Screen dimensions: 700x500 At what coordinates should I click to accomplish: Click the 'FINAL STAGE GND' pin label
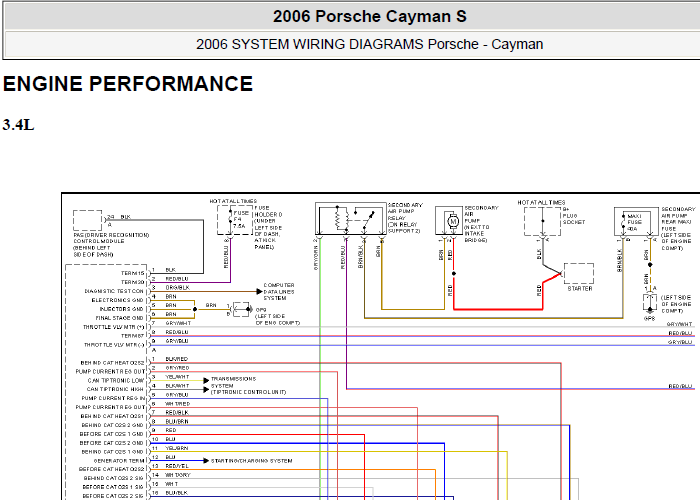[120, 318]
